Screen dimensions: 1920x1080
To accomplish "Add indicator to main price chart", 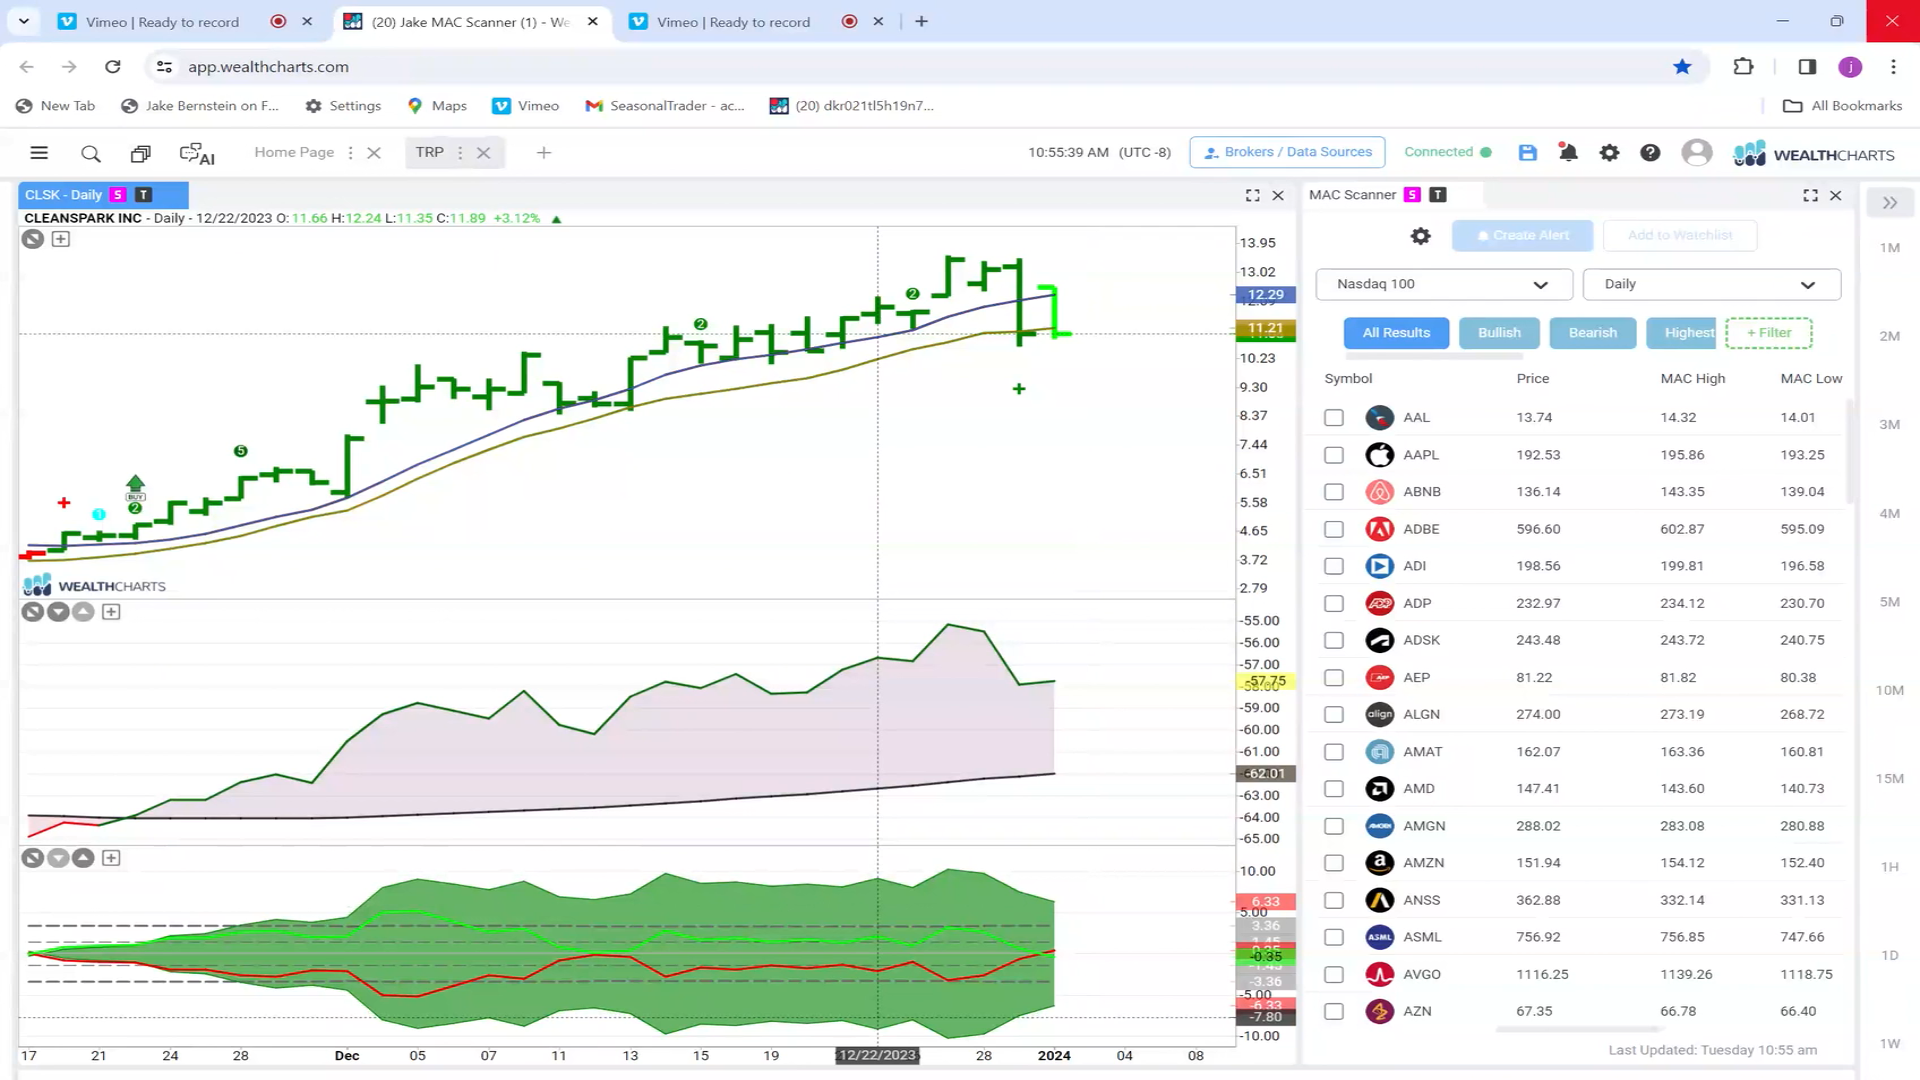I will click(61, 239).
